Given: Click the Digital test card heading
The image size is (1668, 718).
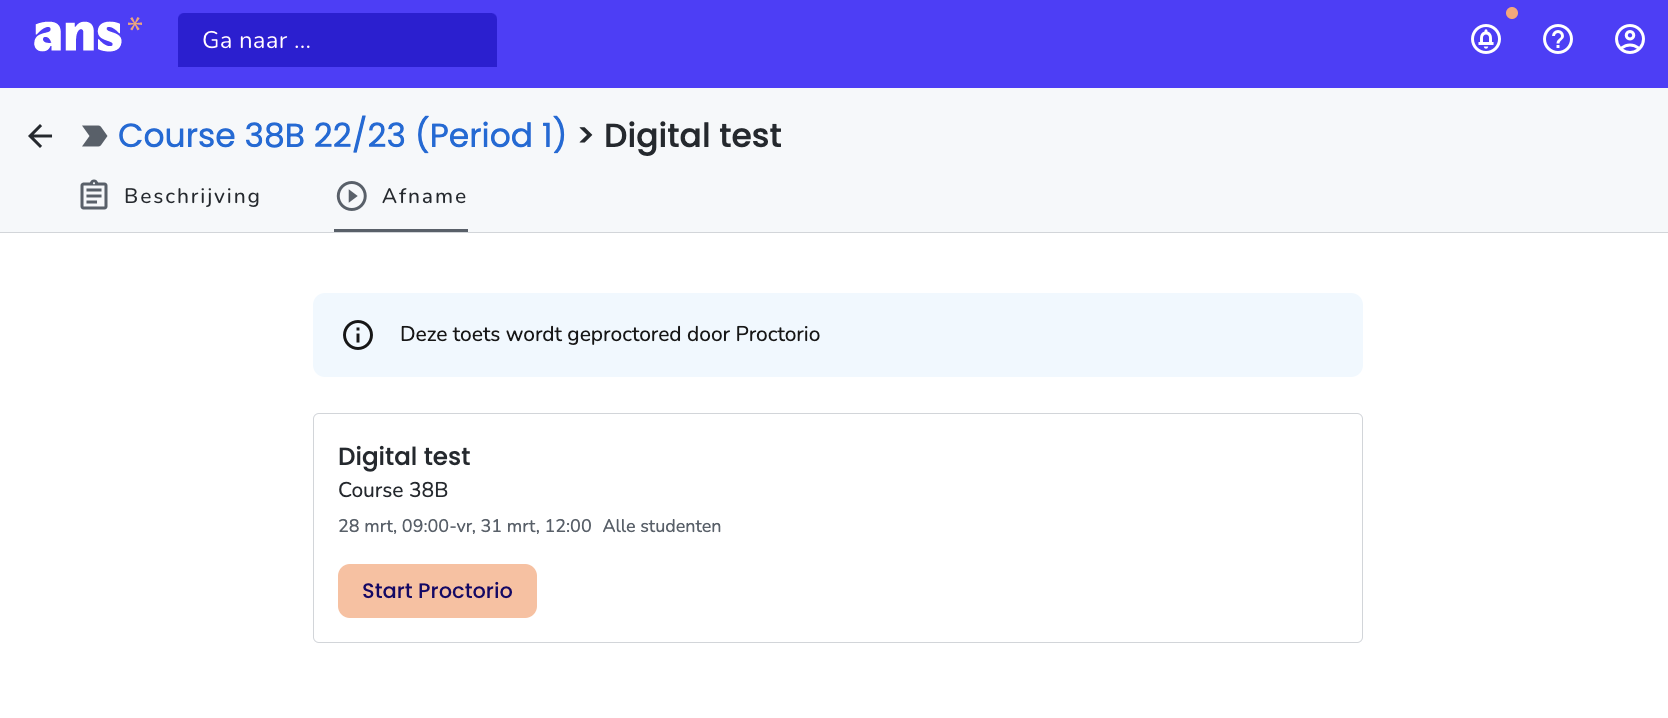Looking at the screenshot, I should pyautogui.click(x=404, y=456).
